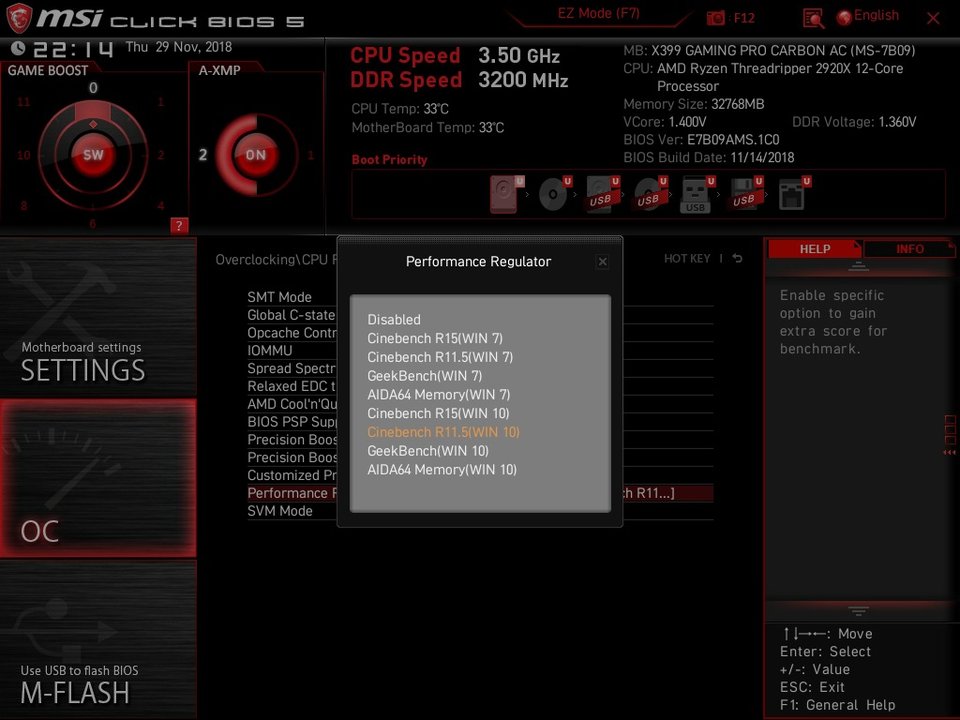Click the system clock 22:14
The width and height of the screenshot is (960, 720).
pos(73,48)
